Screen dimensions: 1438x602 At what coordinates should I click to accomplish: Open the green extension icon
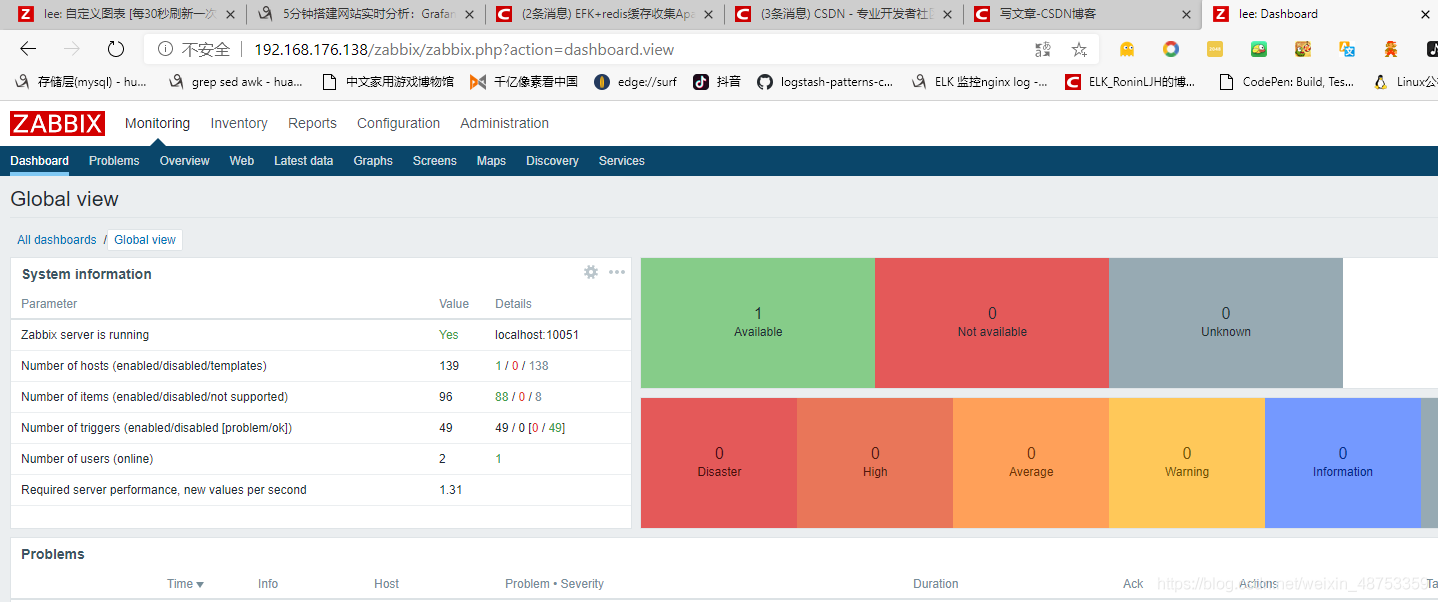[x=1259, y=49]
